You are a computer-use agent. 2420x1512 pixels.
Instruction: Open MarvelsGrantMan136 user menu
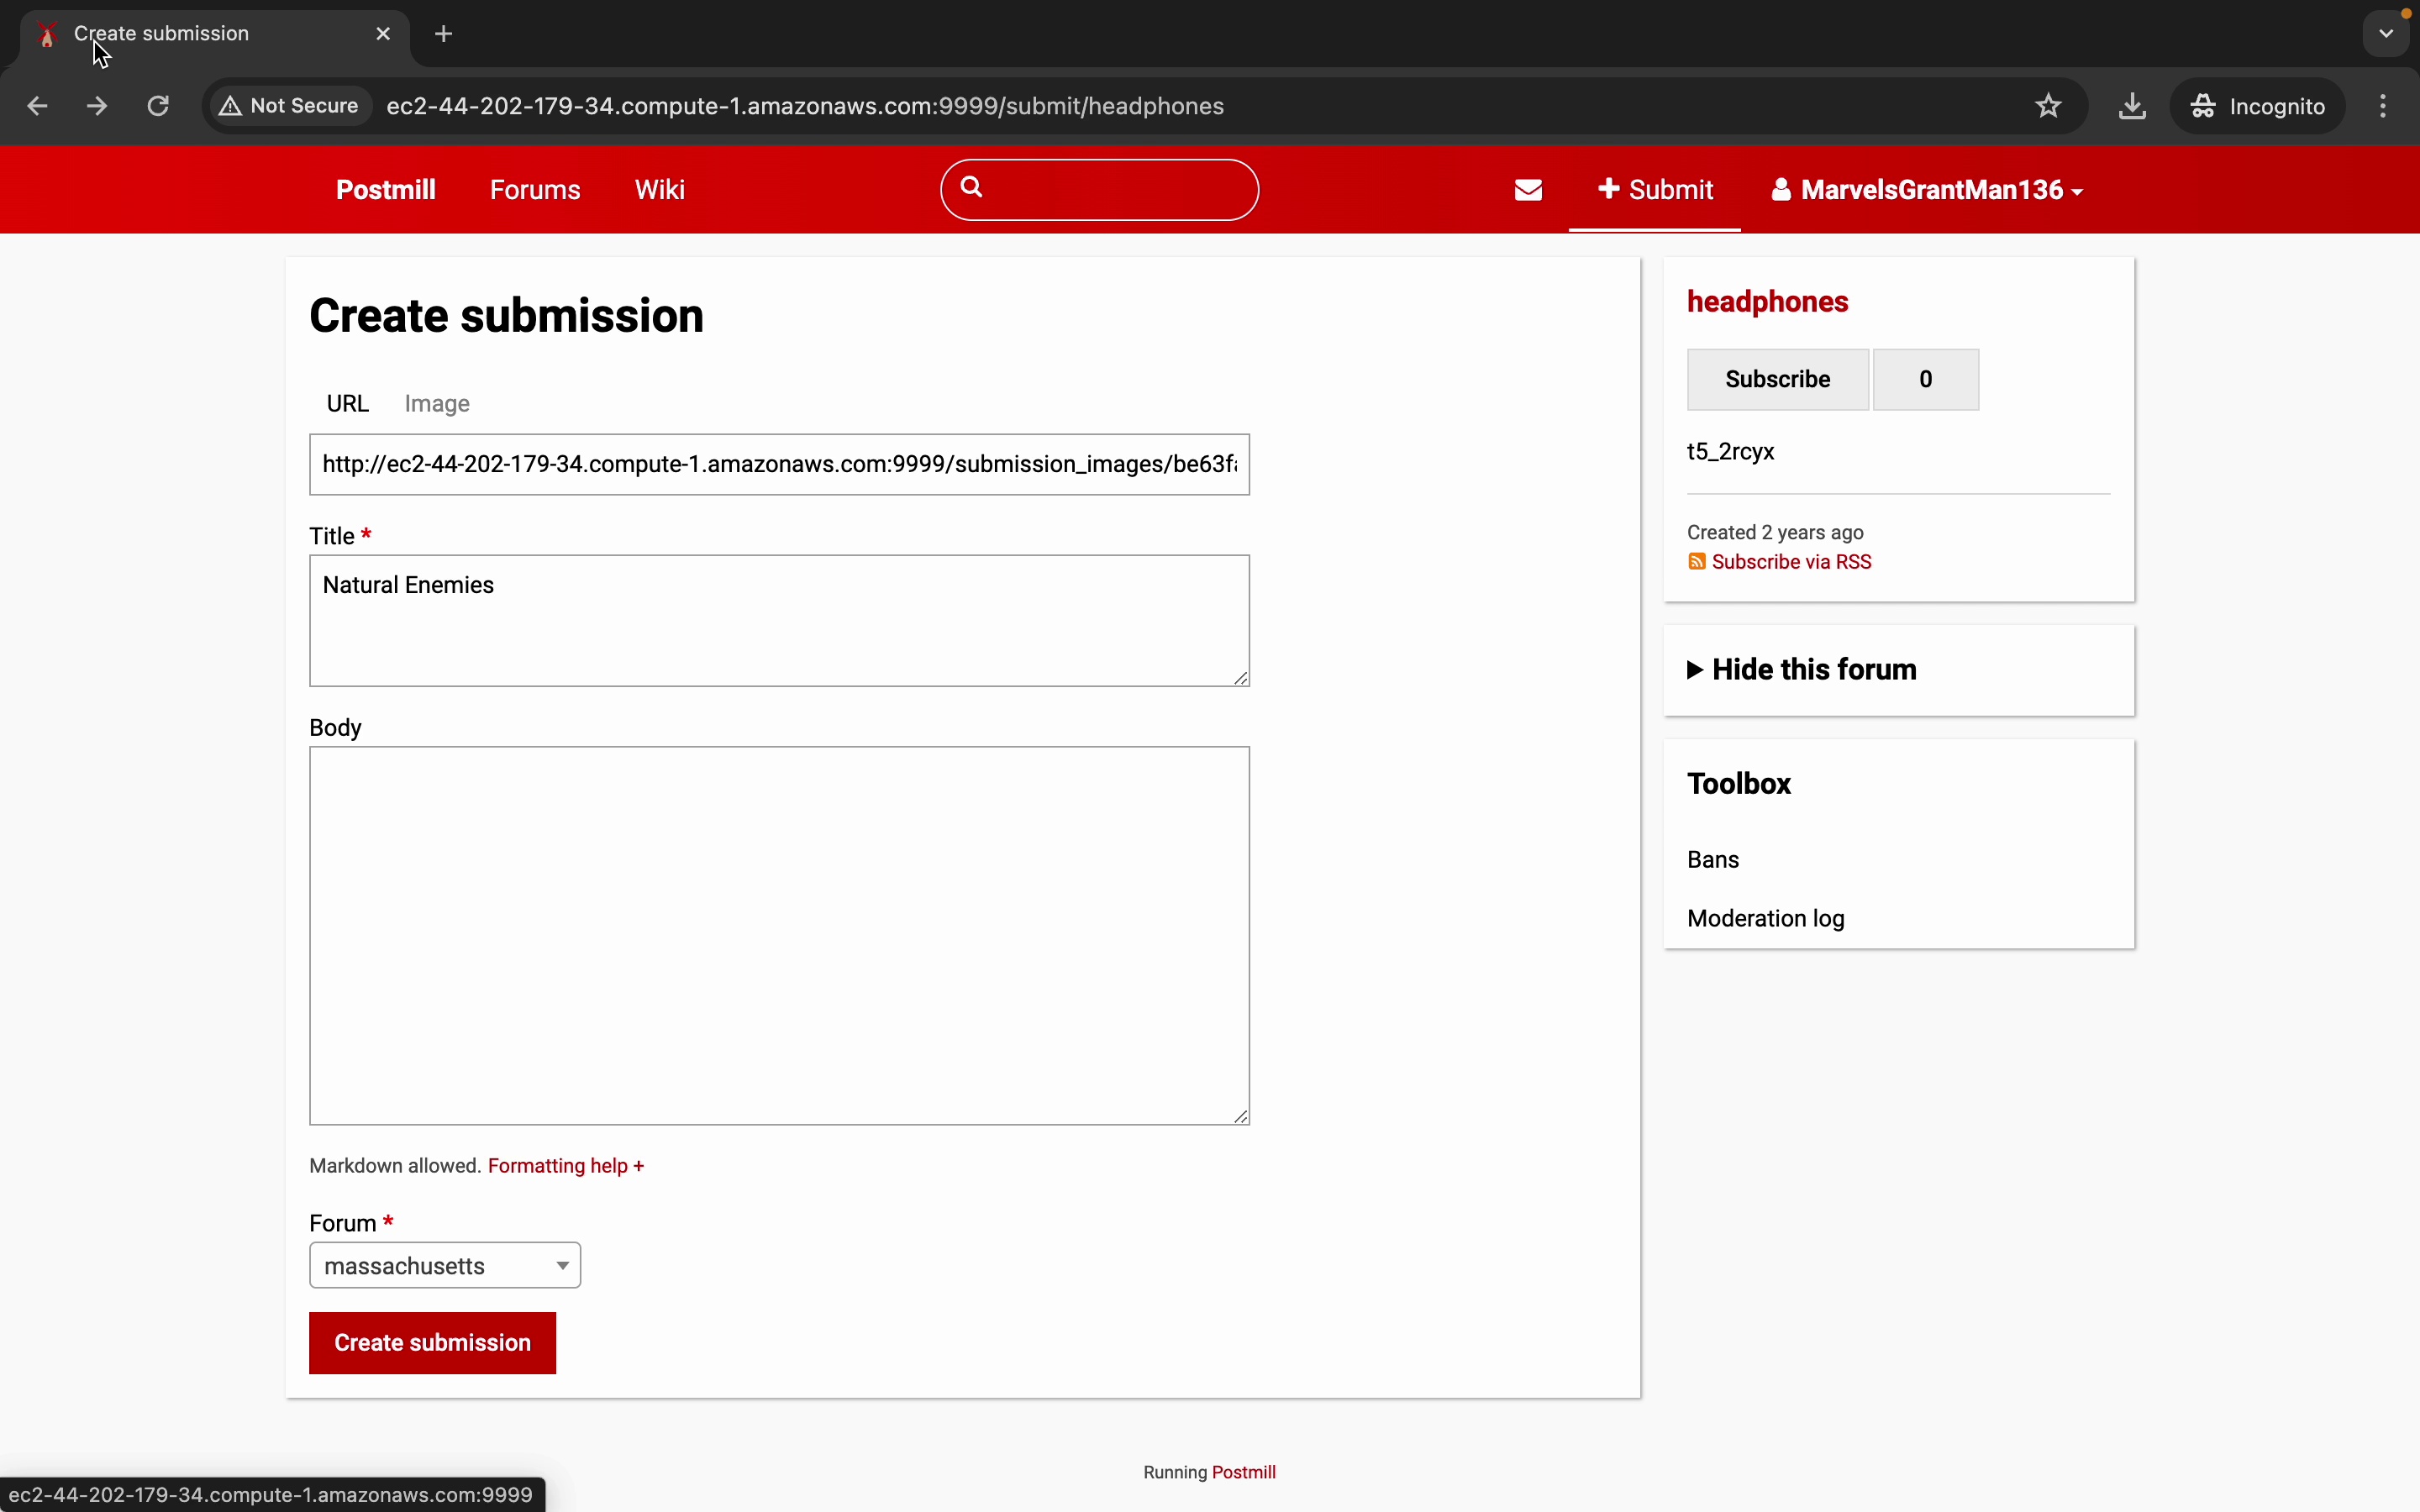coord(1927,190)
